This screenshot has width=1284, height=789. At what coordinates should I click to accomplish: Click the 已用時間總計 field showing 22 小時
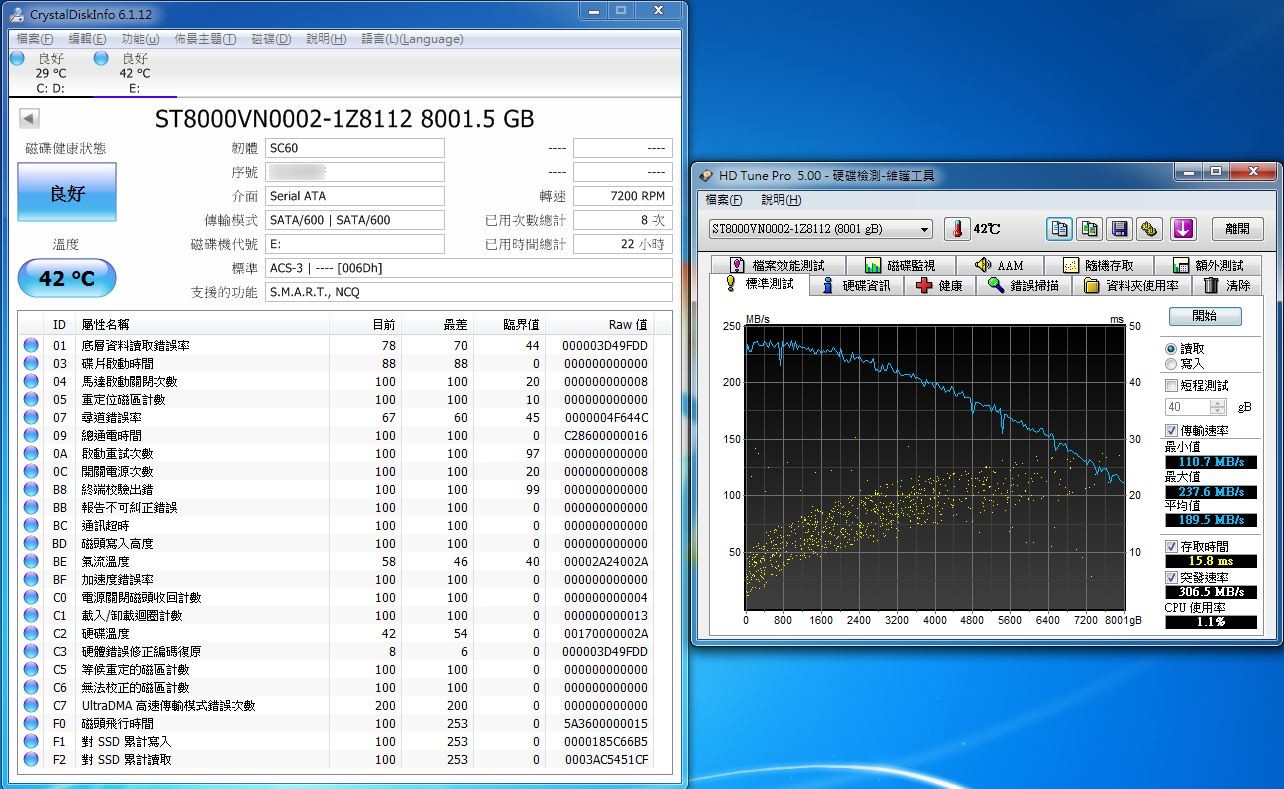point(623,244)
